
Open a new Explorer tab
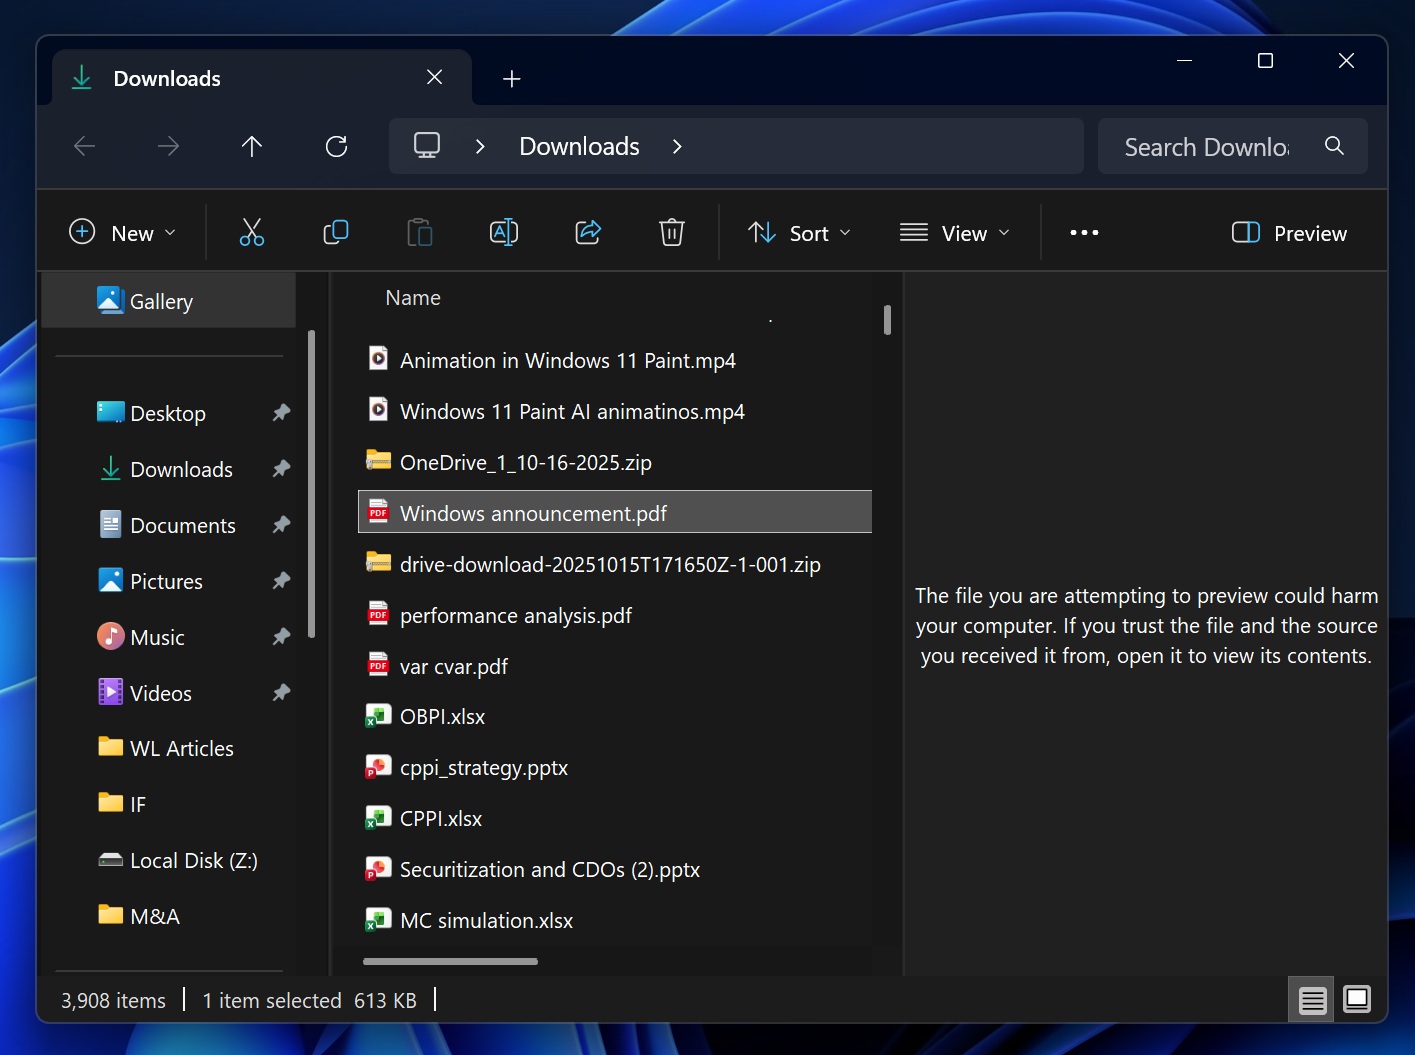point(511,78)
